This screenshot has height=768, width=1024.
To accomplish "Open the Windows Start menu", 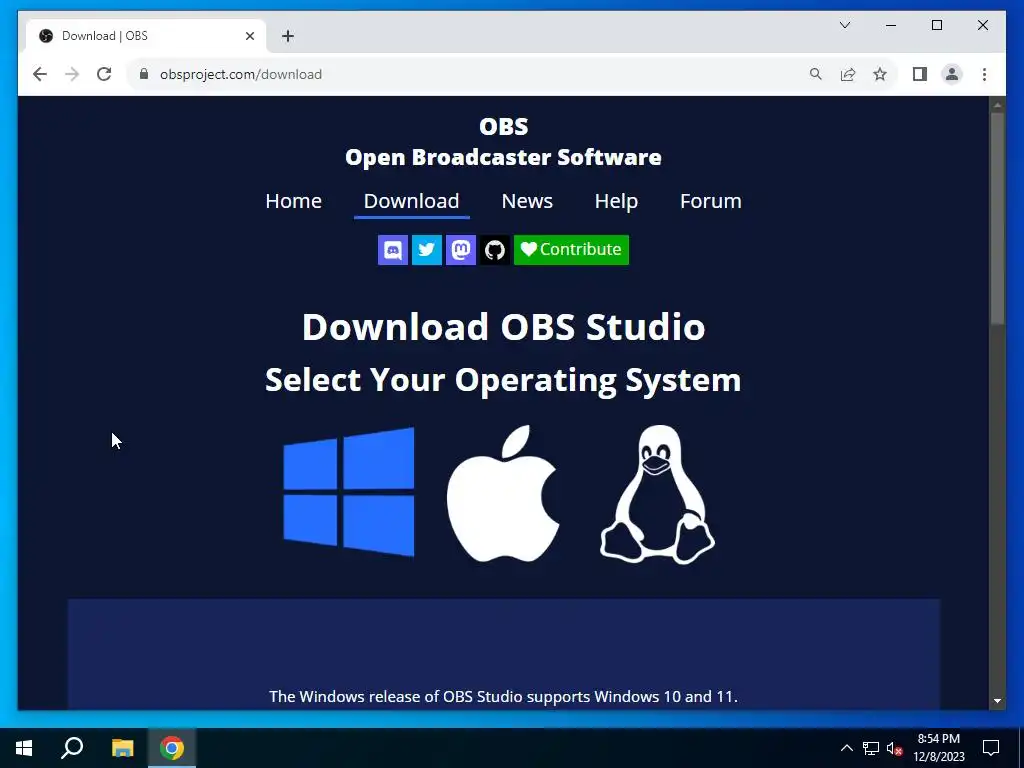I will 24,748.
